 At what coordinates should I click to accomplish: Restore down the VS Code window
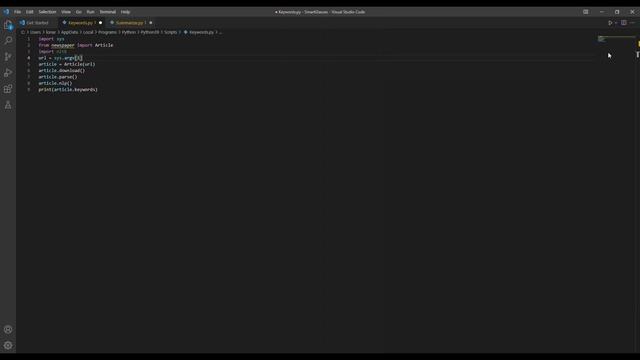(617, 12)
